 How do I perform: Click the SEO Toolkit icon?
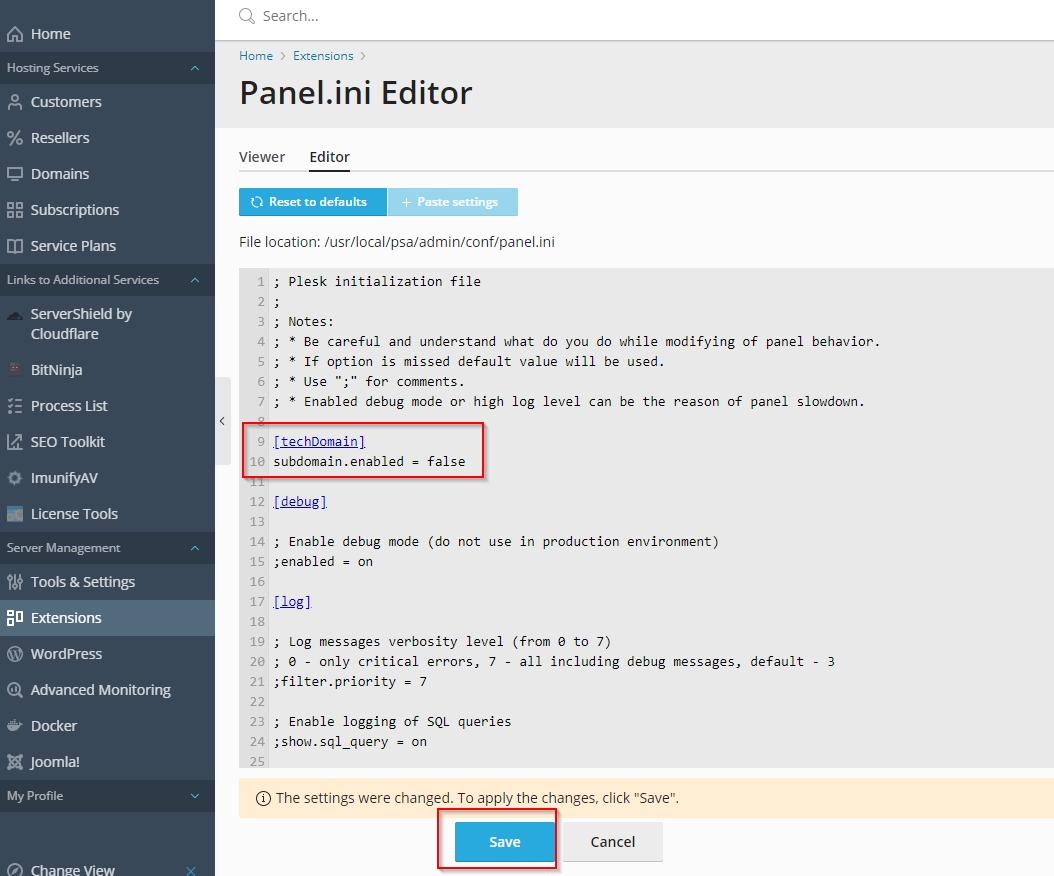[x=14, y=442]
